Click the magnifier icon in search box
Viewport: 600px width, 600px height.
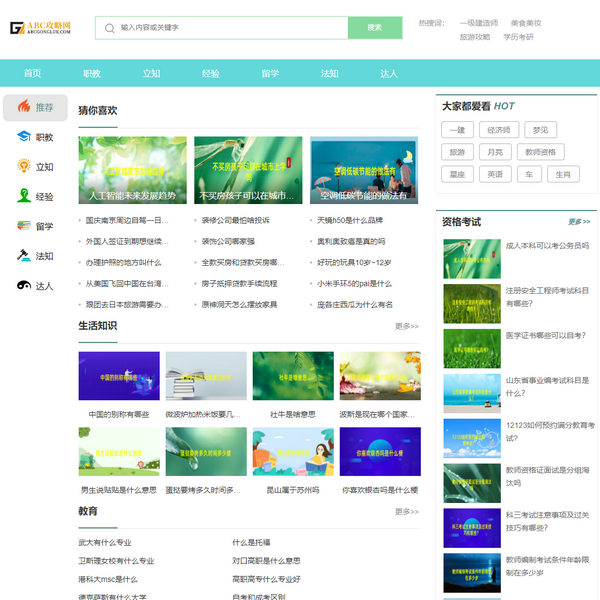click(109, 28)
